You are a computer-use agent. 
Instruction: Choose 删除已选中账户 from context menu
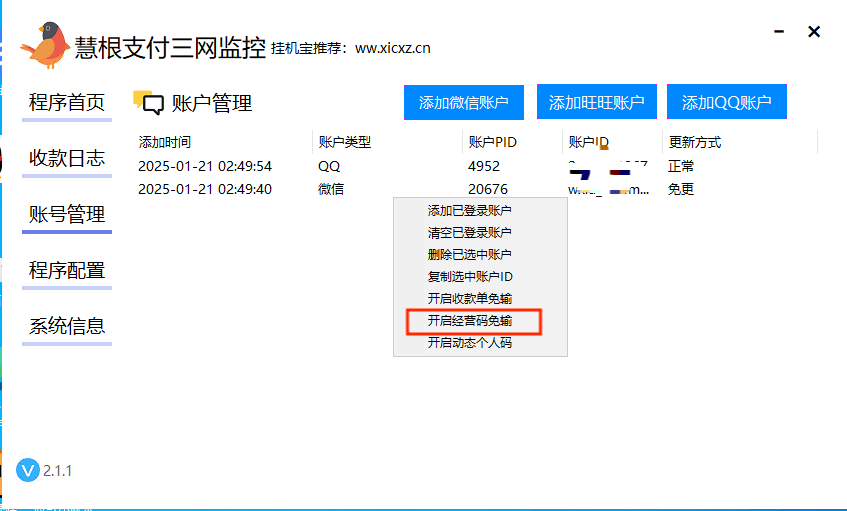click(480, 254)
